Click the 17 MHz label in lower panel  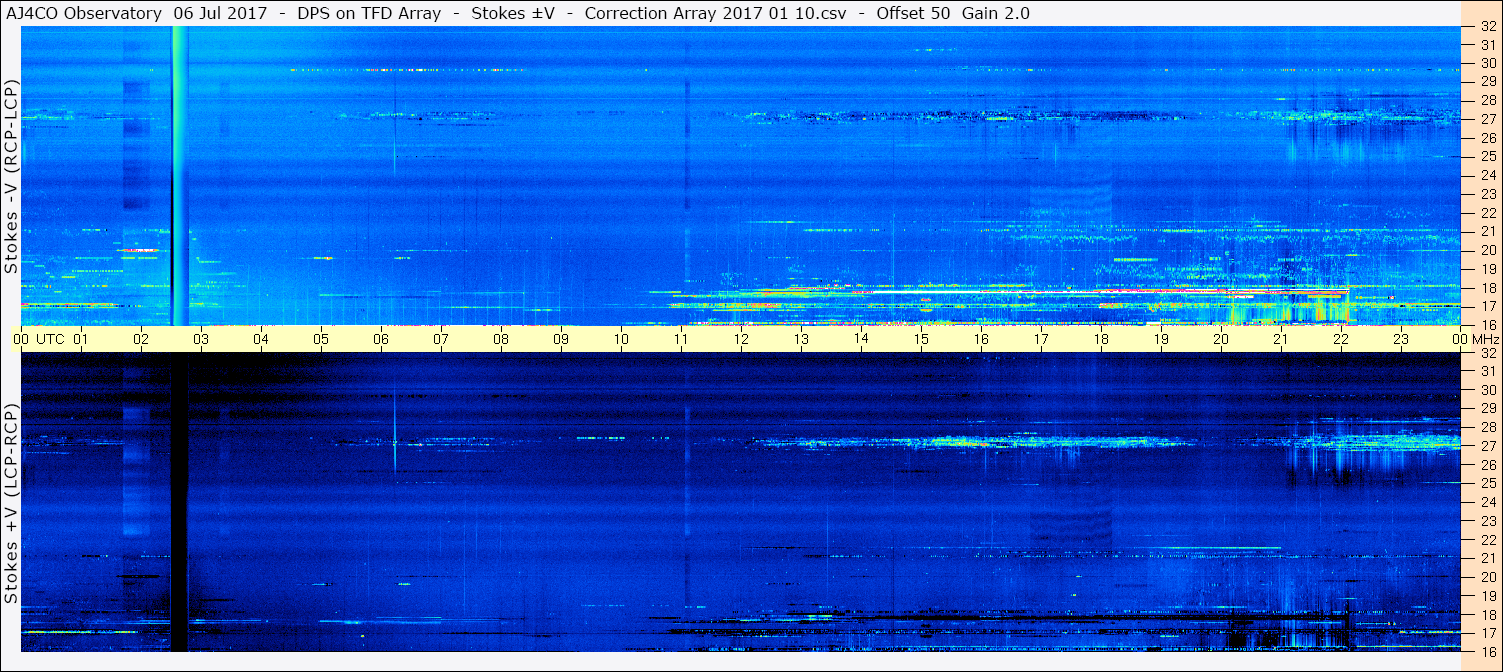1487,633
